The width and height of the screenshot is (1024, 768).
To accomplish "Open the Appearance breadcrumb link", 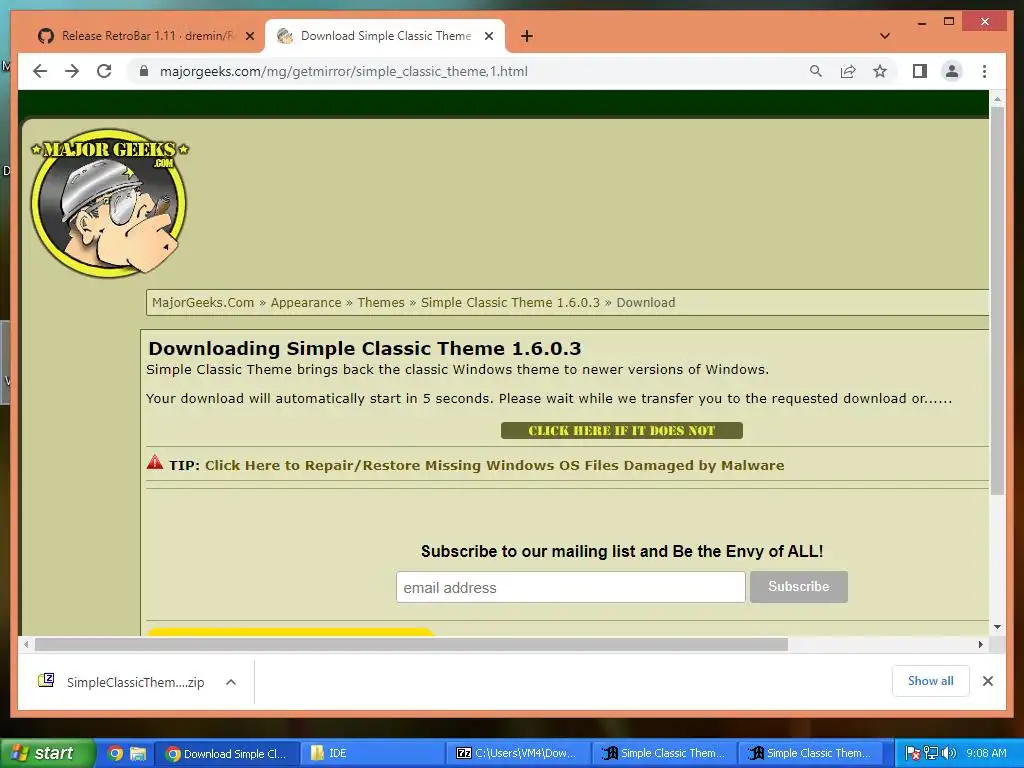I will pyautogui.click(x=306, y=302).
